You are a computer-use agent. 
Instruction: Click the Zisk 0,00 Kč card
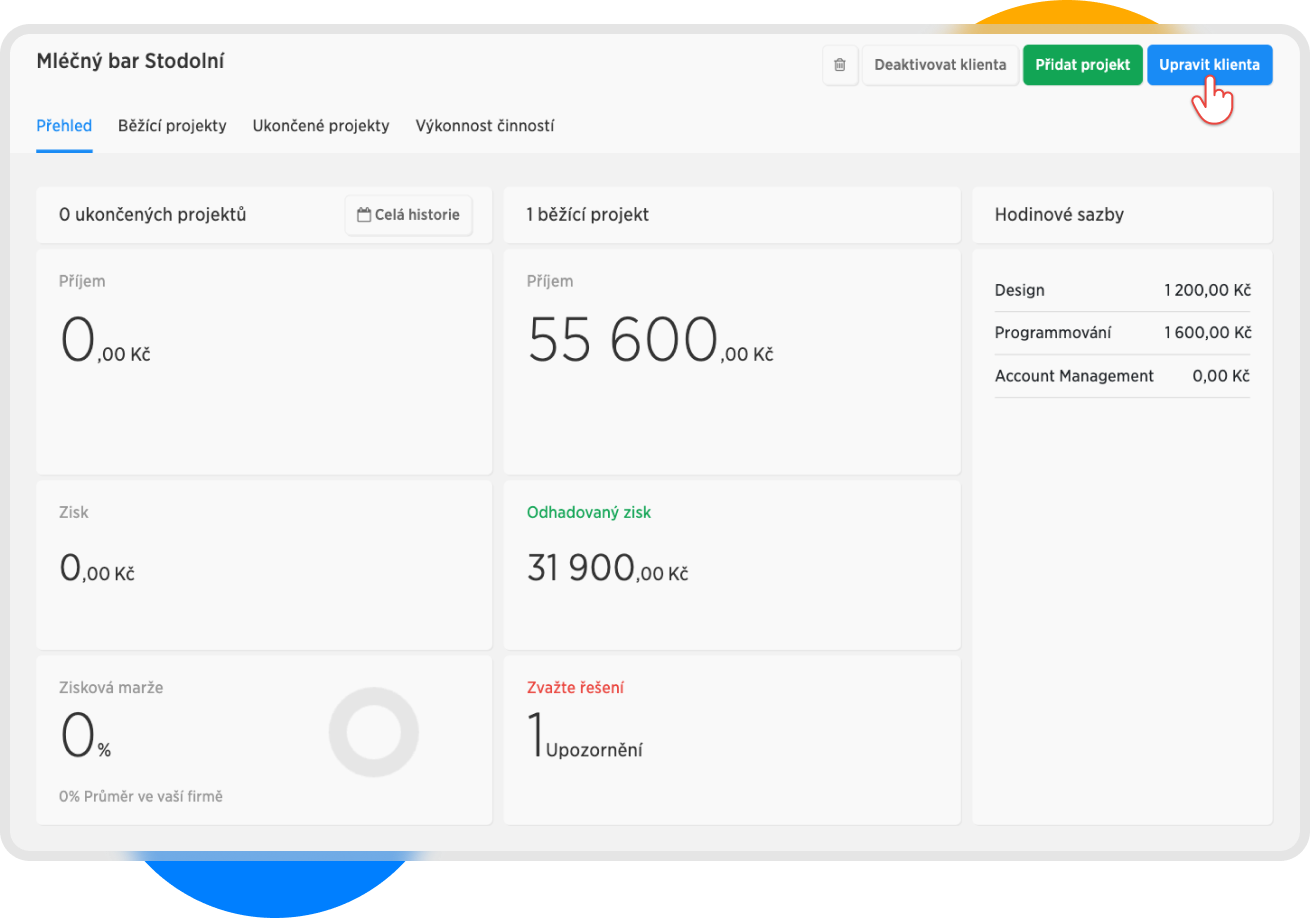pyautogui.click(x=264, y=565)
